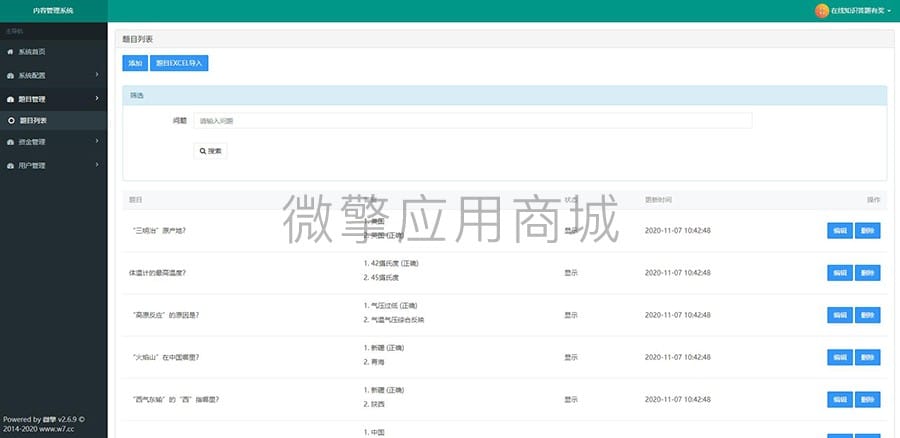Viewport: 900px width, 438px height.
Task: Delete the “三明治”原产地 question
Action: point(867,231)
